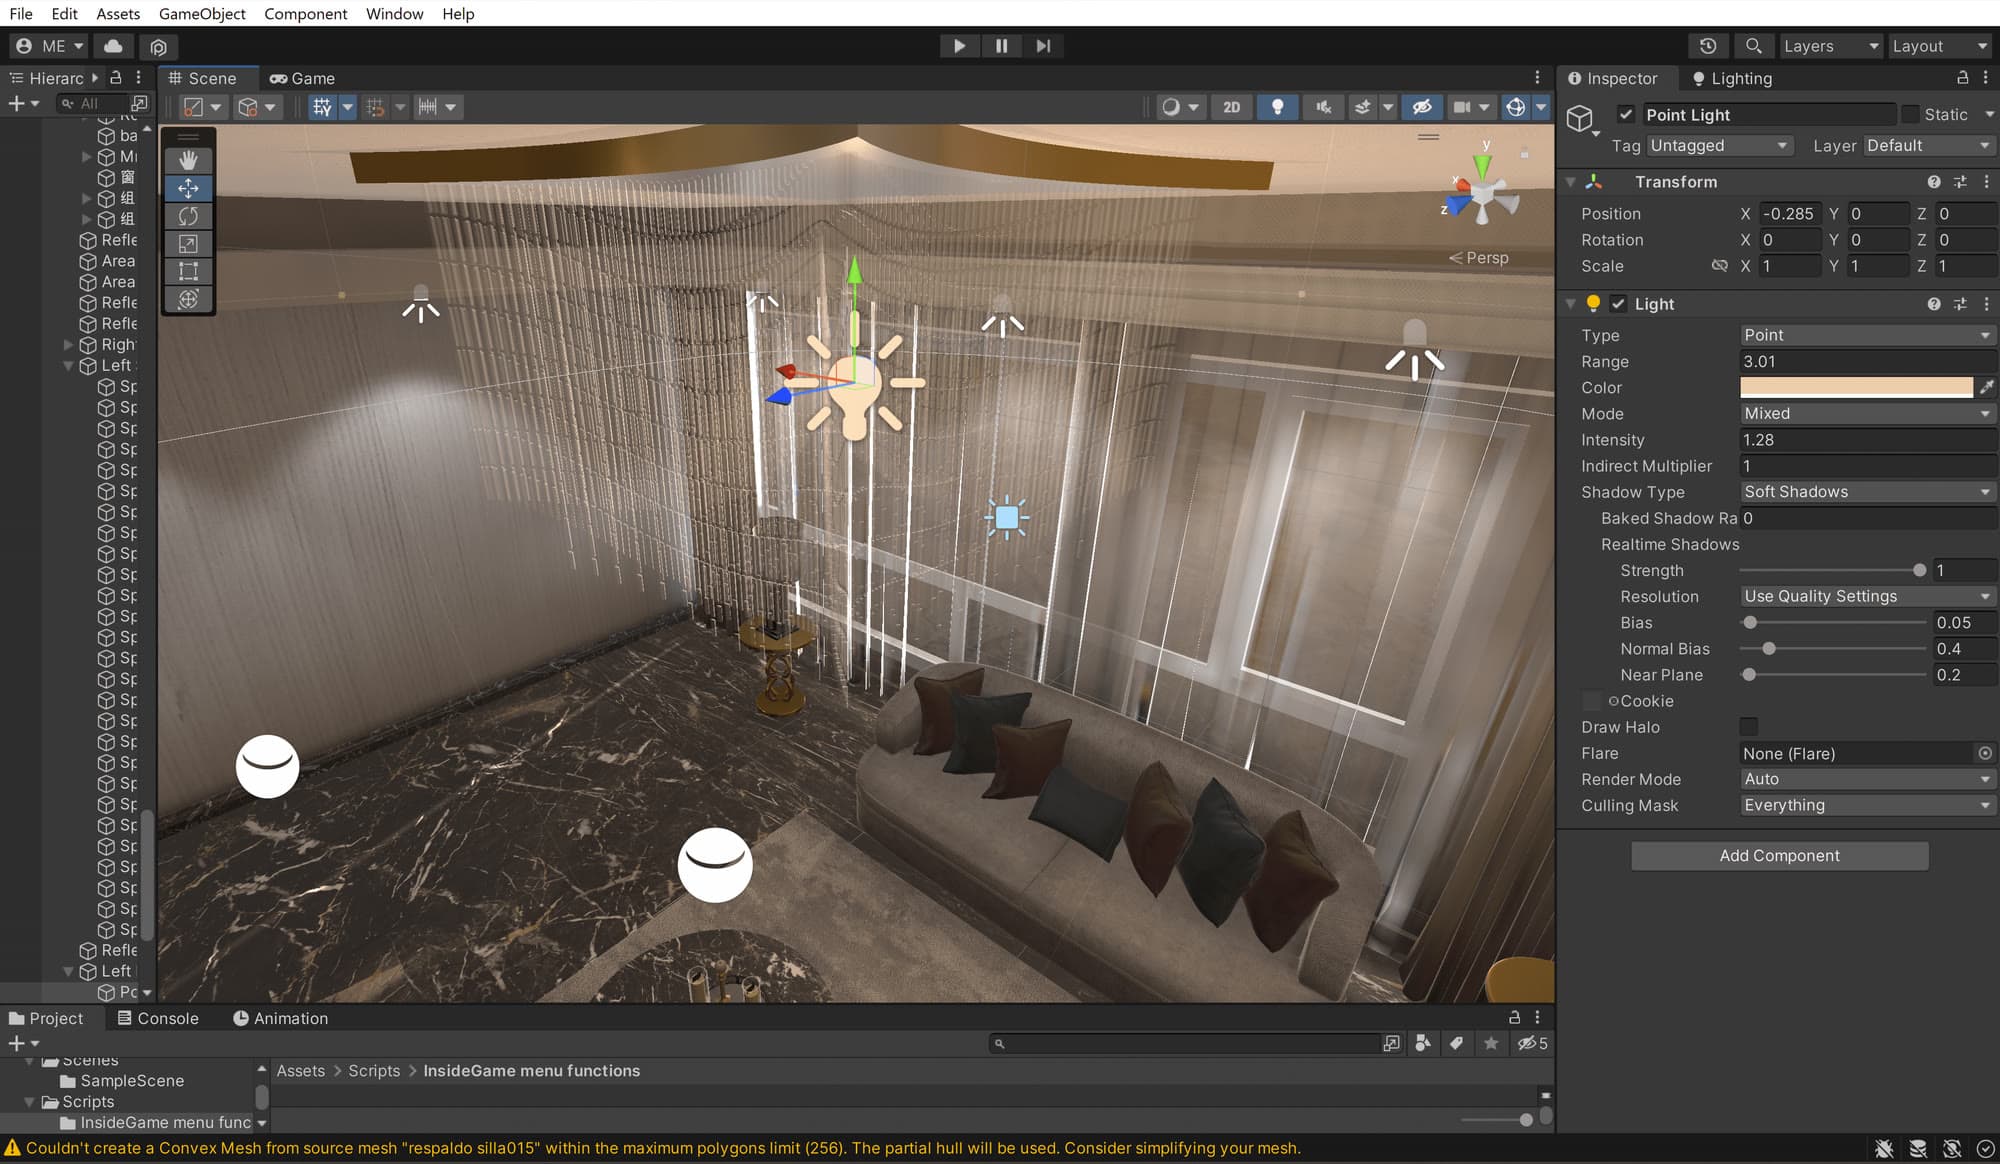Select the Move tool
Viewport: 2000px width, 1164px height.
click(x=188, y=188)
